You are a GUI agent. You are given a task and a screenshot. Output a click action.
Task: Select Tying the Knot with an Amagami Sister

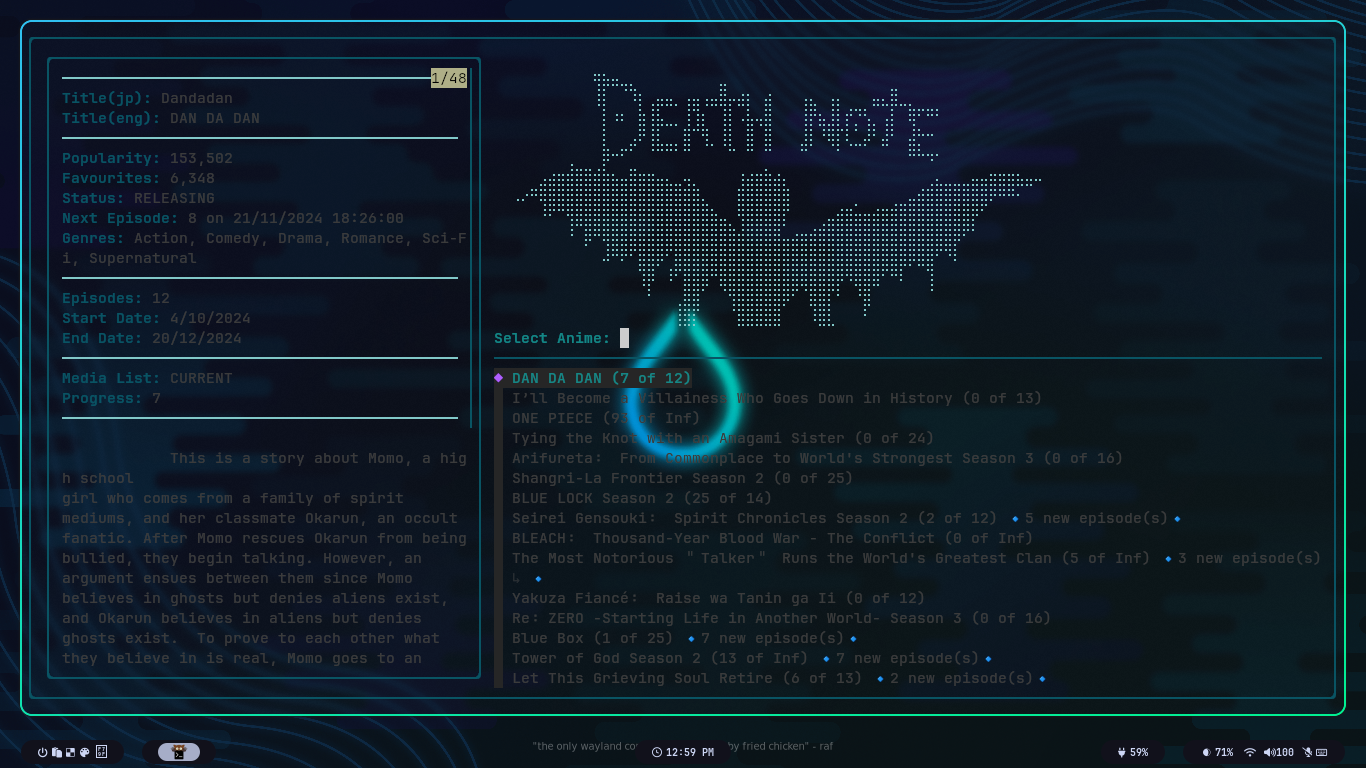(x=723, y=438)
